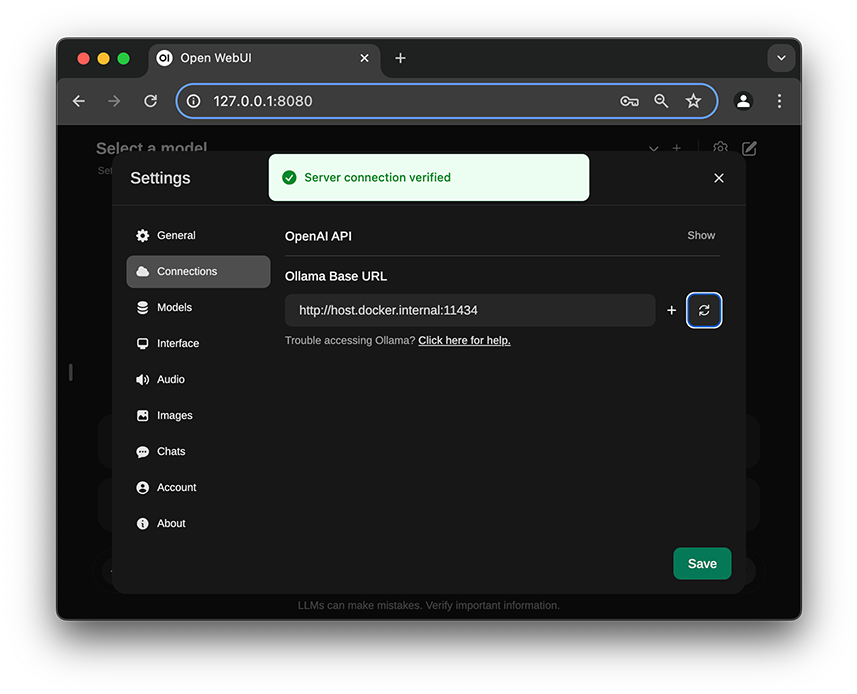
Task: Select the Open WebUI browser tab
Action: (265, 58)
